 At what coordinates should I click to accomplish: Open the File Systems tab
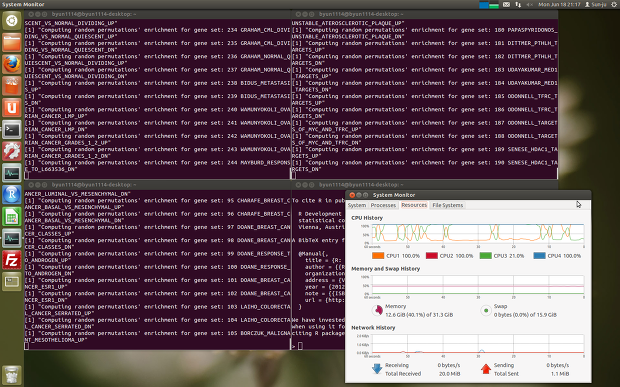pos(448,205)
